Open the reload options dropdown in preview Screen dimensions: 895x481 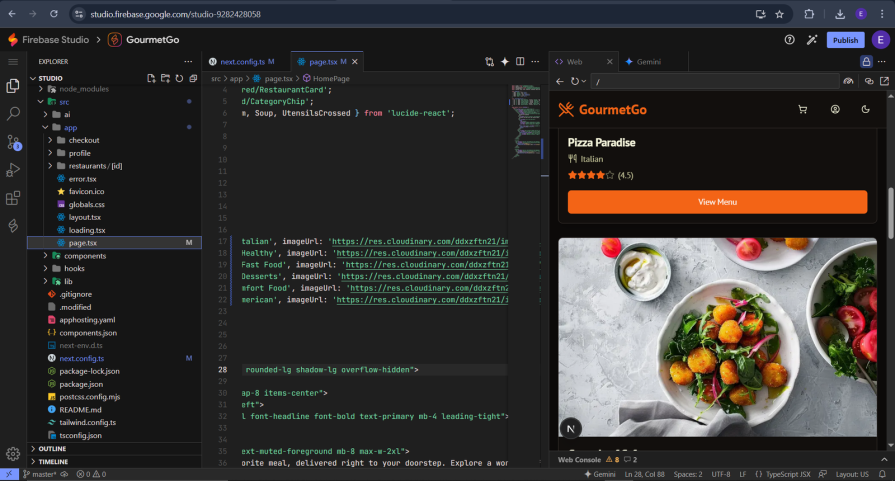point(584,82)
